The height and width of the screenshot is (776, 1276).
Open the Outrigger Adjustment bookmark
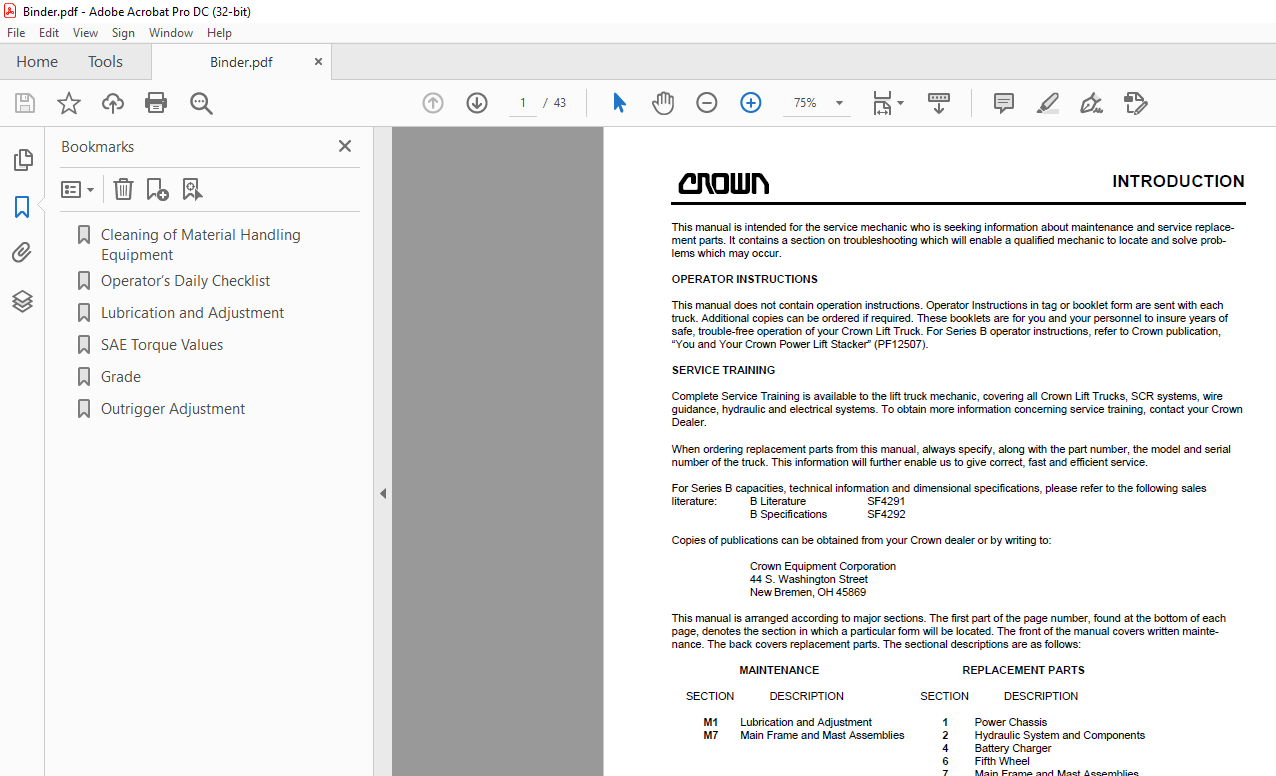click(173, 409)
